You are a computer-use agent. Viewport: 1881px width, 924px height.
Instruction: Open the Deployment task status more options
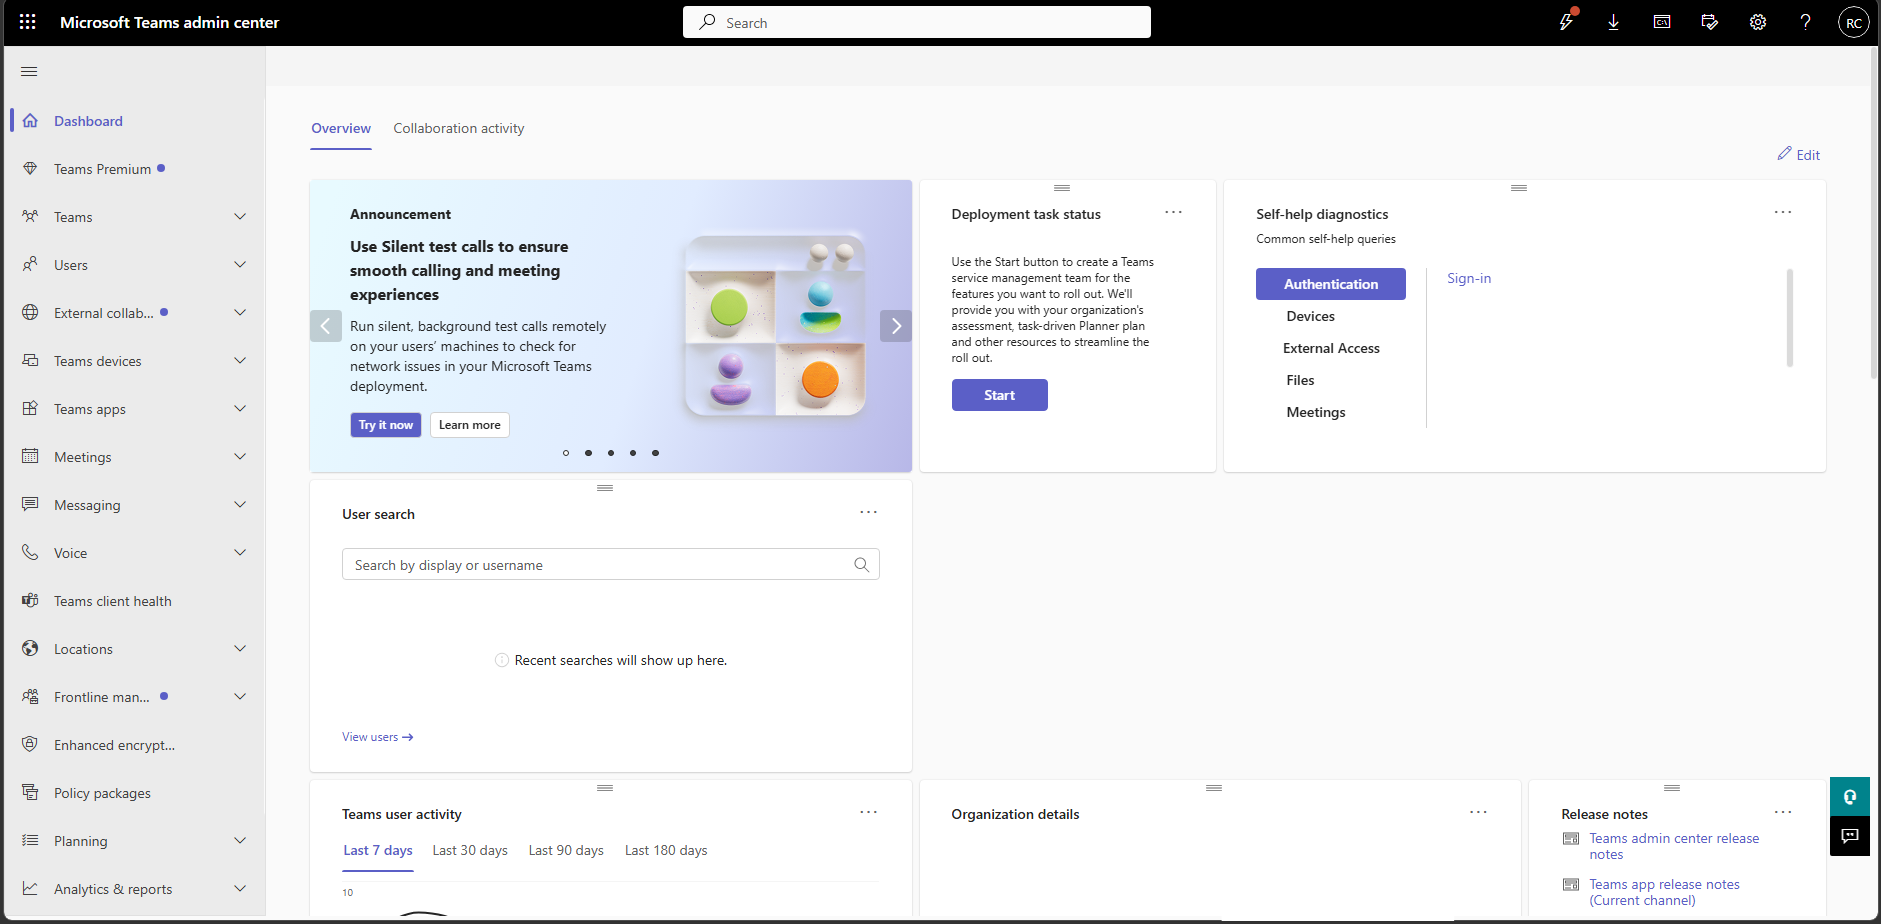[1174, 213]
